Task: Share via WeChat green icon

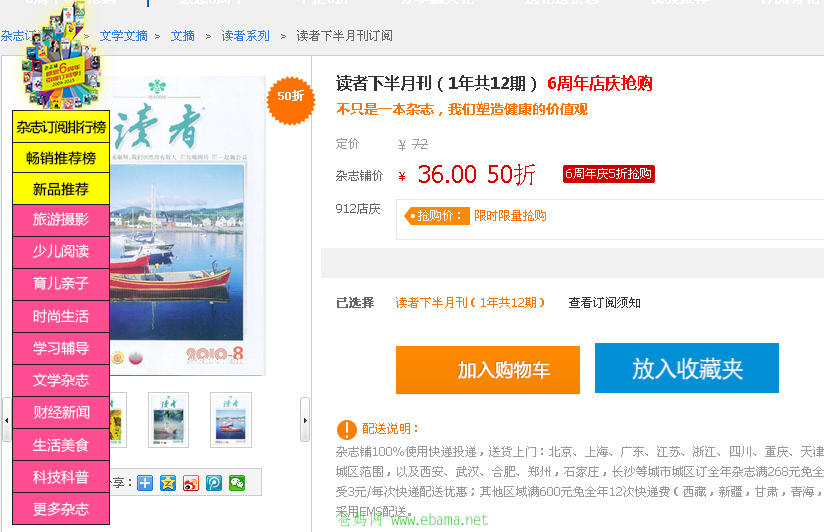Action: [x=237, y=483]
